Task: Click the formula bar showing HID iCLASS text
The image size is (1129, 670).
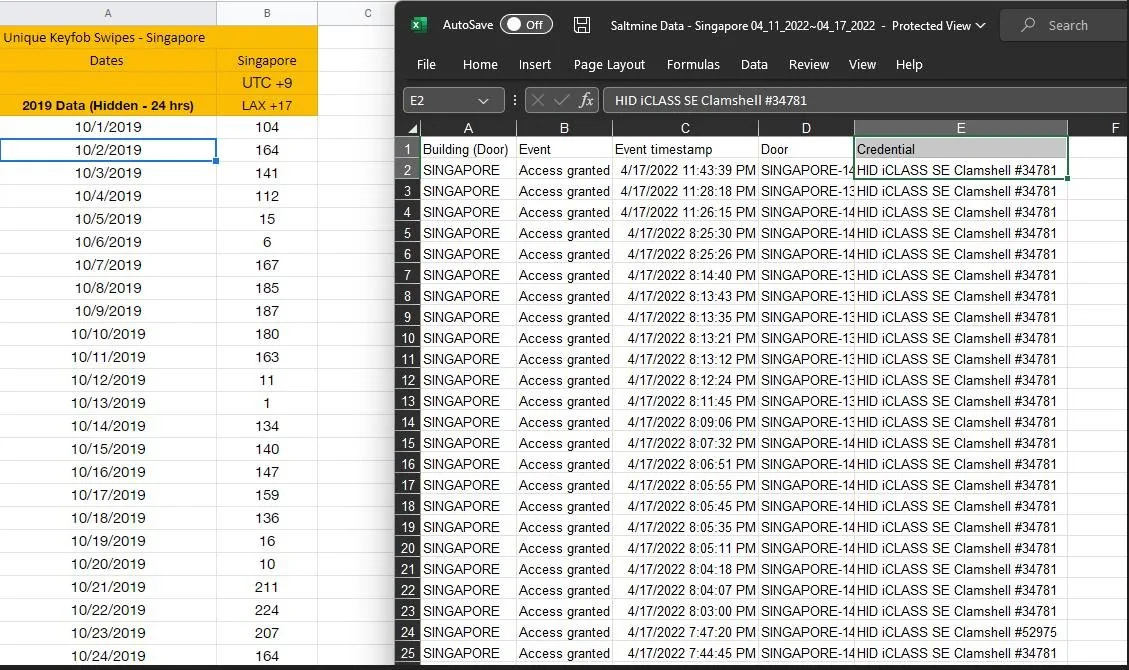Action: [x=865, y=100]
